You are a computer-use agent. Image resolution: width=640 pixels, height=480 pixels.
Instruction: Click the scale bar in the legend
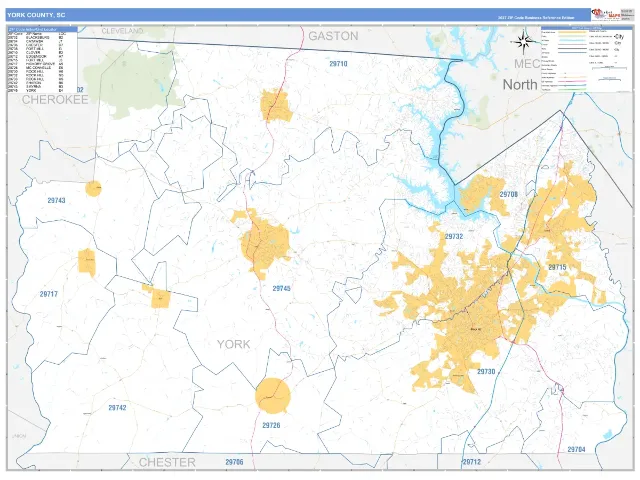point(609,69)
